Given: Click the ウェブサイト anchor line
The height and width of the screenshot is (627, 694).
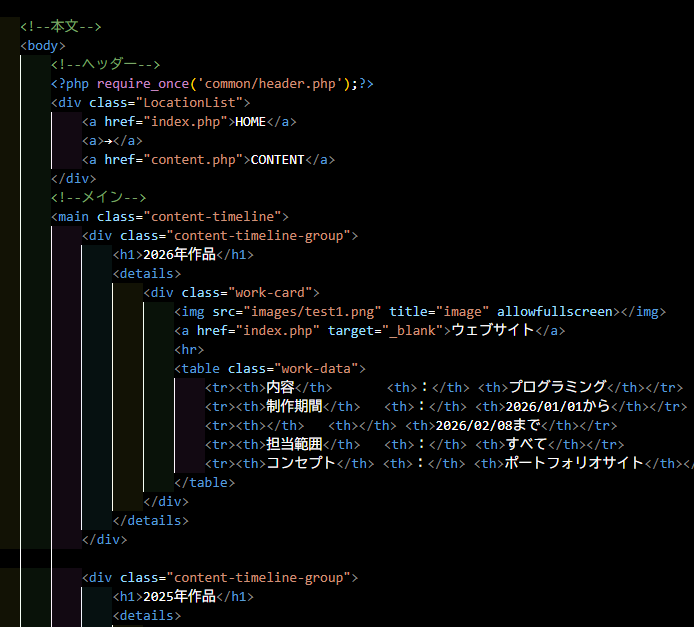Looking at the screenshot, I should tap(370, 331).
